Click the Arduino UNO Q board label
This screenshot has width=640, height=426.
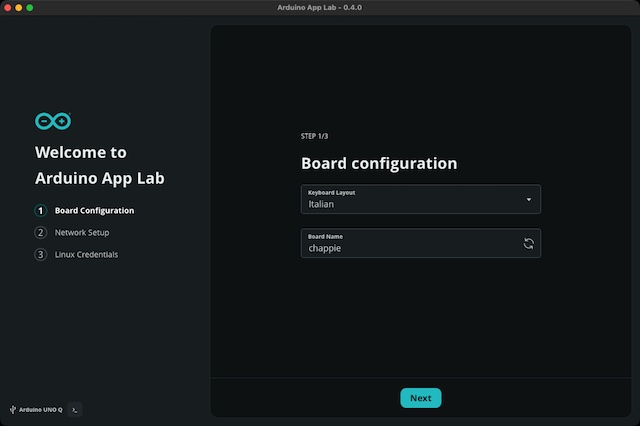(x=41, y=409)
